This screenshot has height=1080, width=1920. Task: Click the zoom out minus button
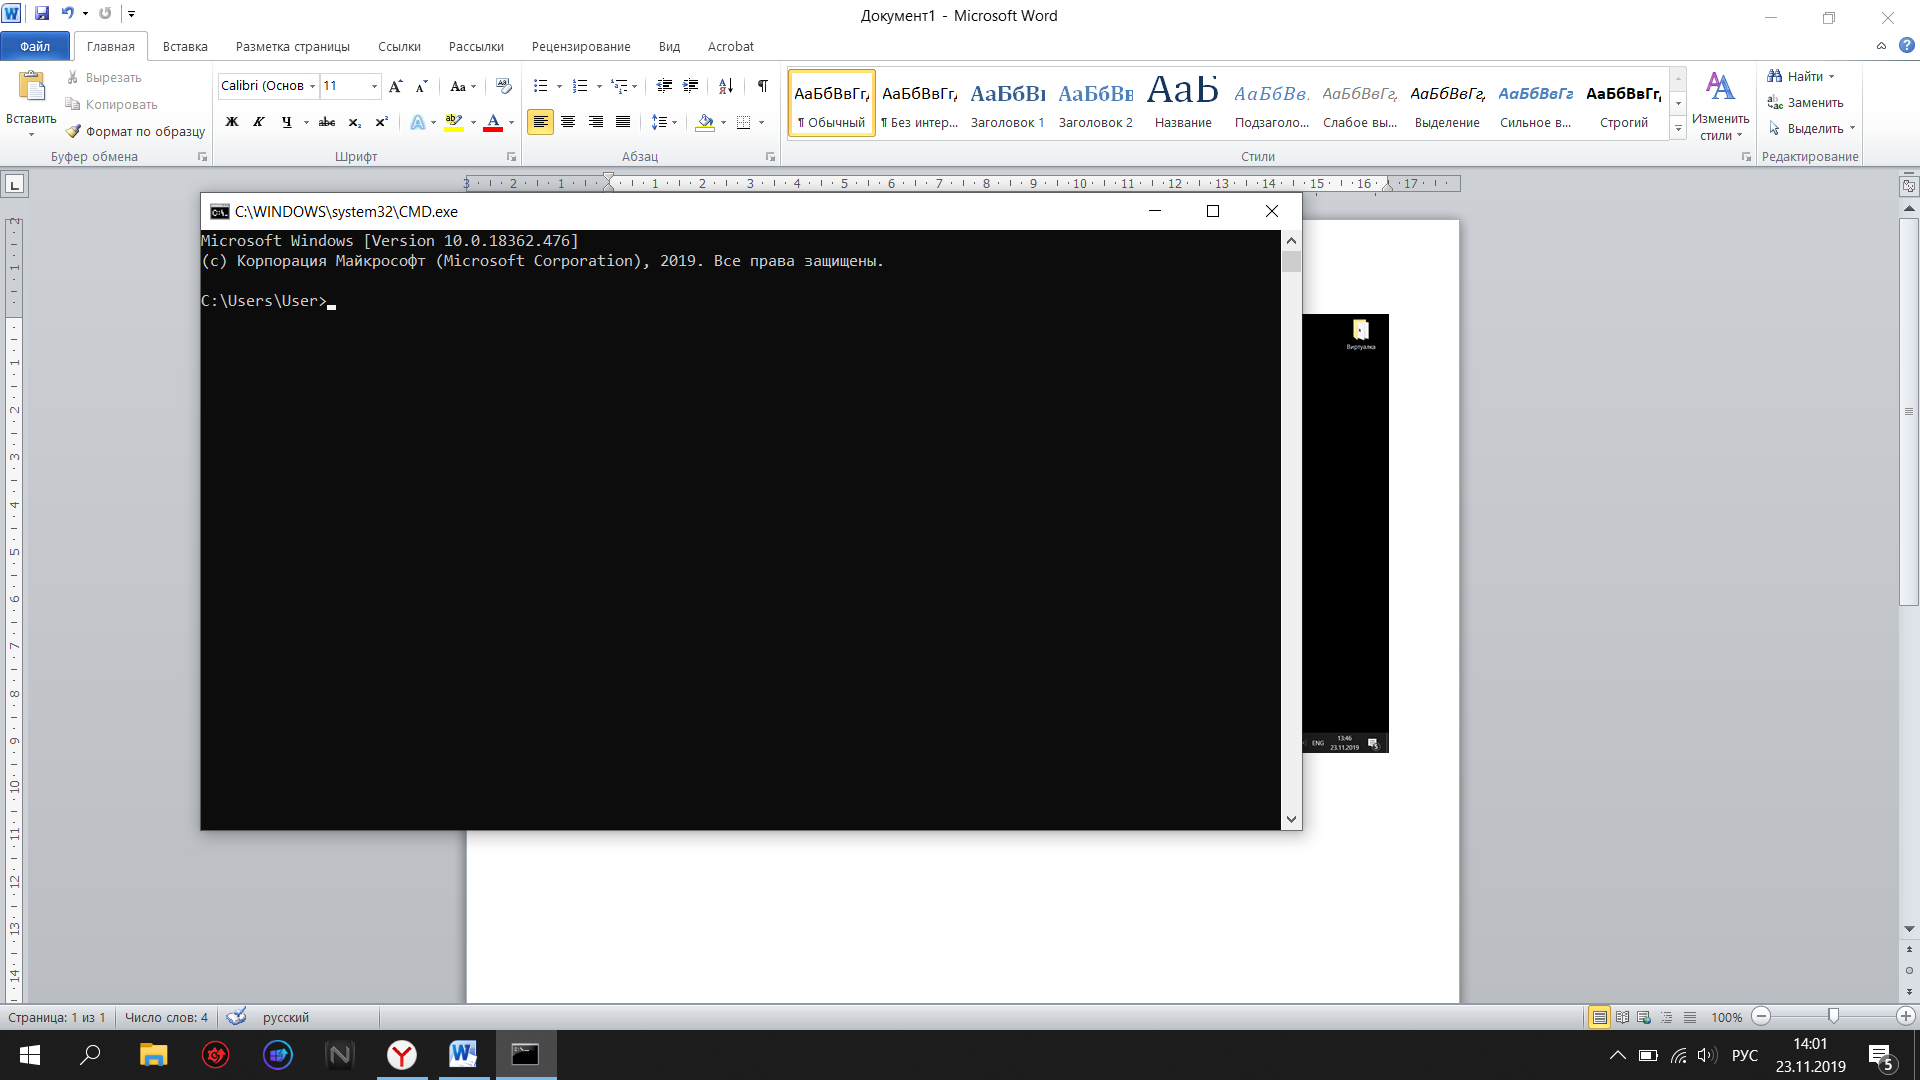[1762, 1016]
